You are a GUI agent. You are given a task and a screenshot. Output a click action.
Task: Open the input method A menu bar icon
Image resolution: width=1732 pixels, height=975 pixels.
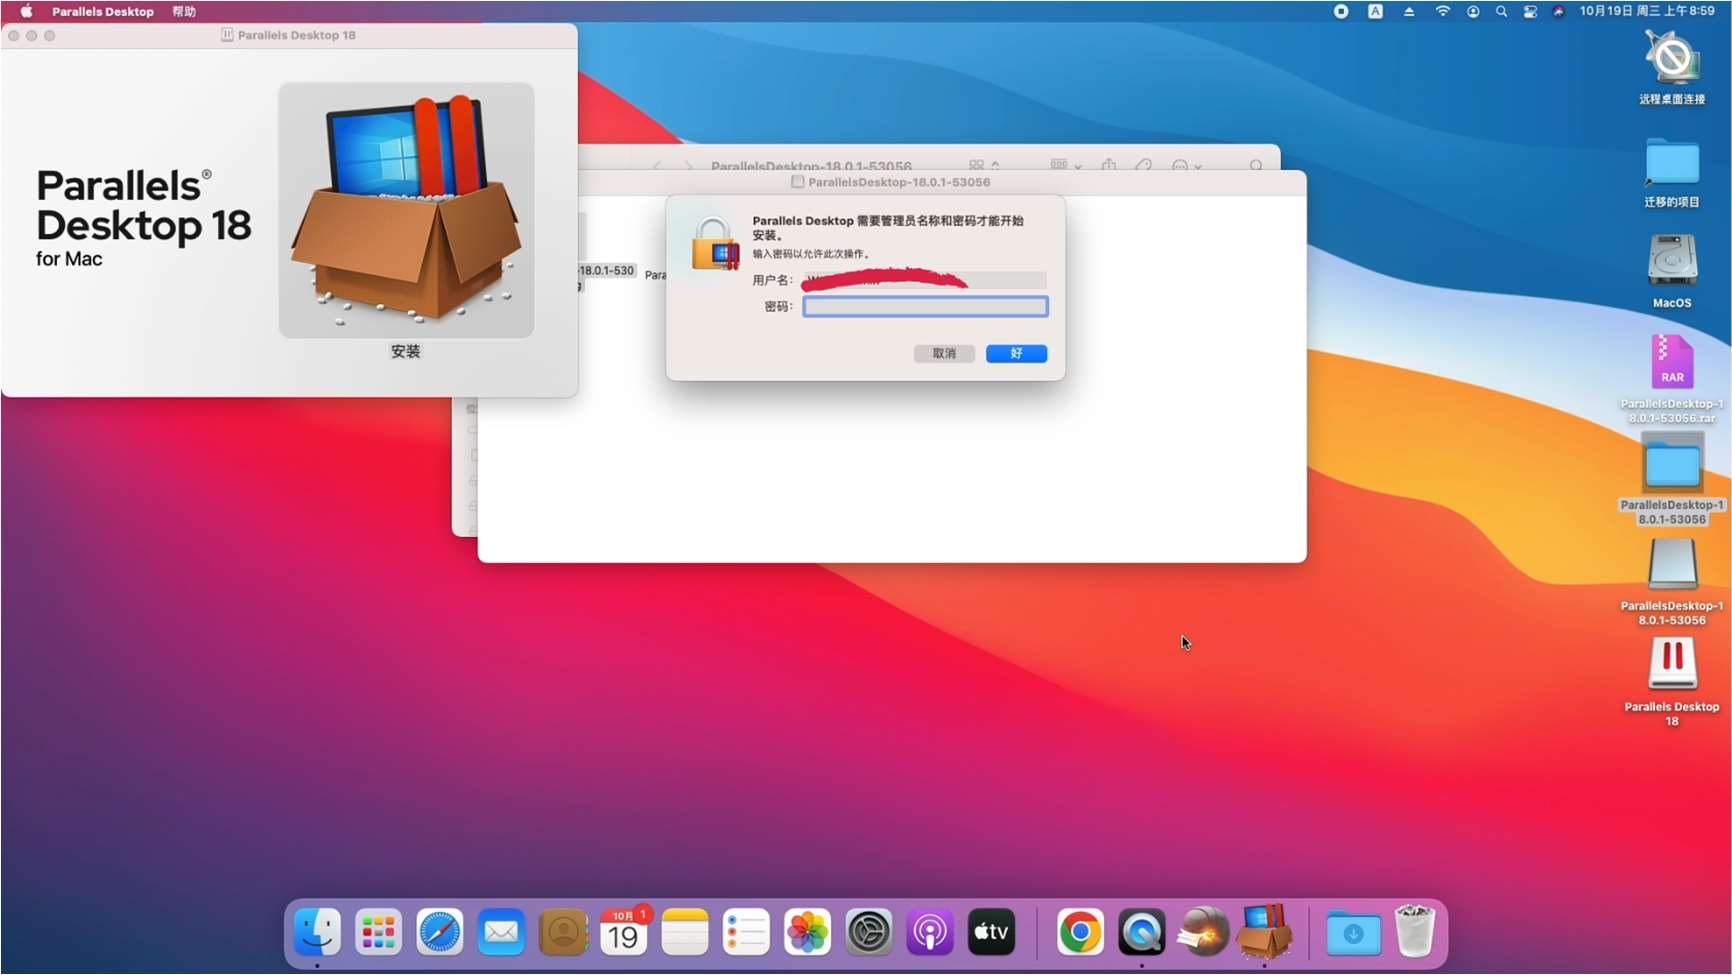pos(1376,11)
